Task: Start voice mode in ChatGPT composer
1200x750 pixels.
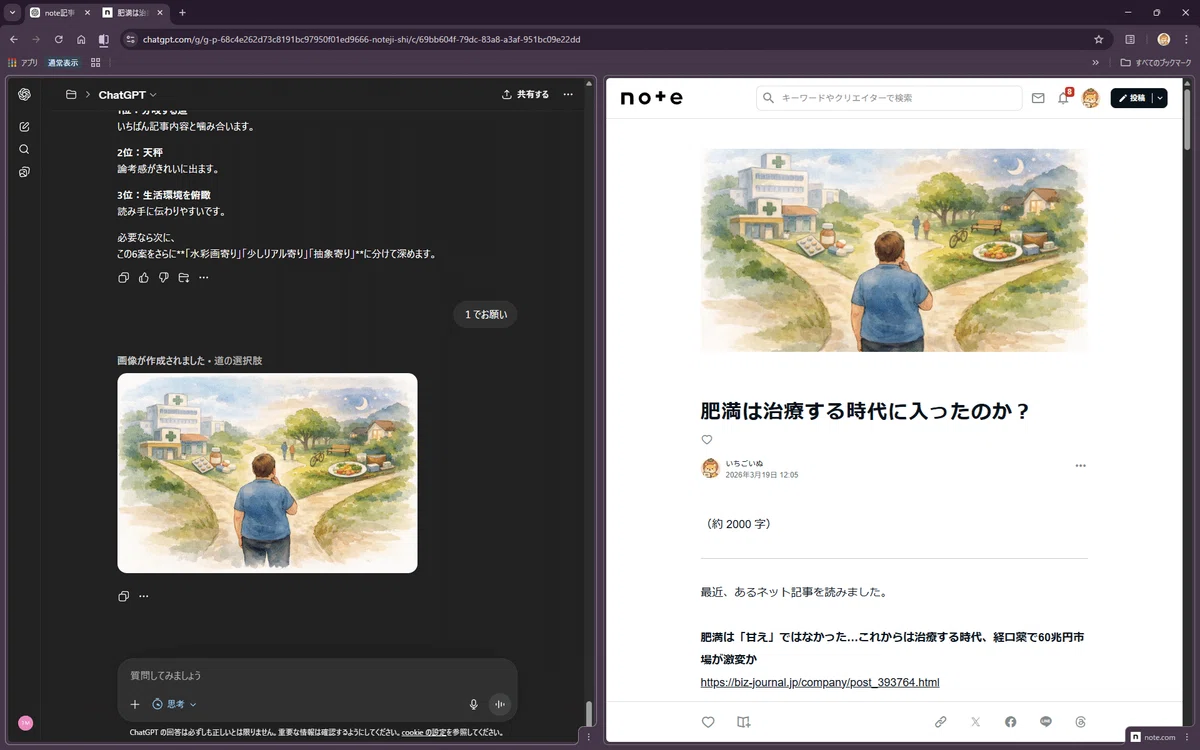Action: tap(500, 704)
